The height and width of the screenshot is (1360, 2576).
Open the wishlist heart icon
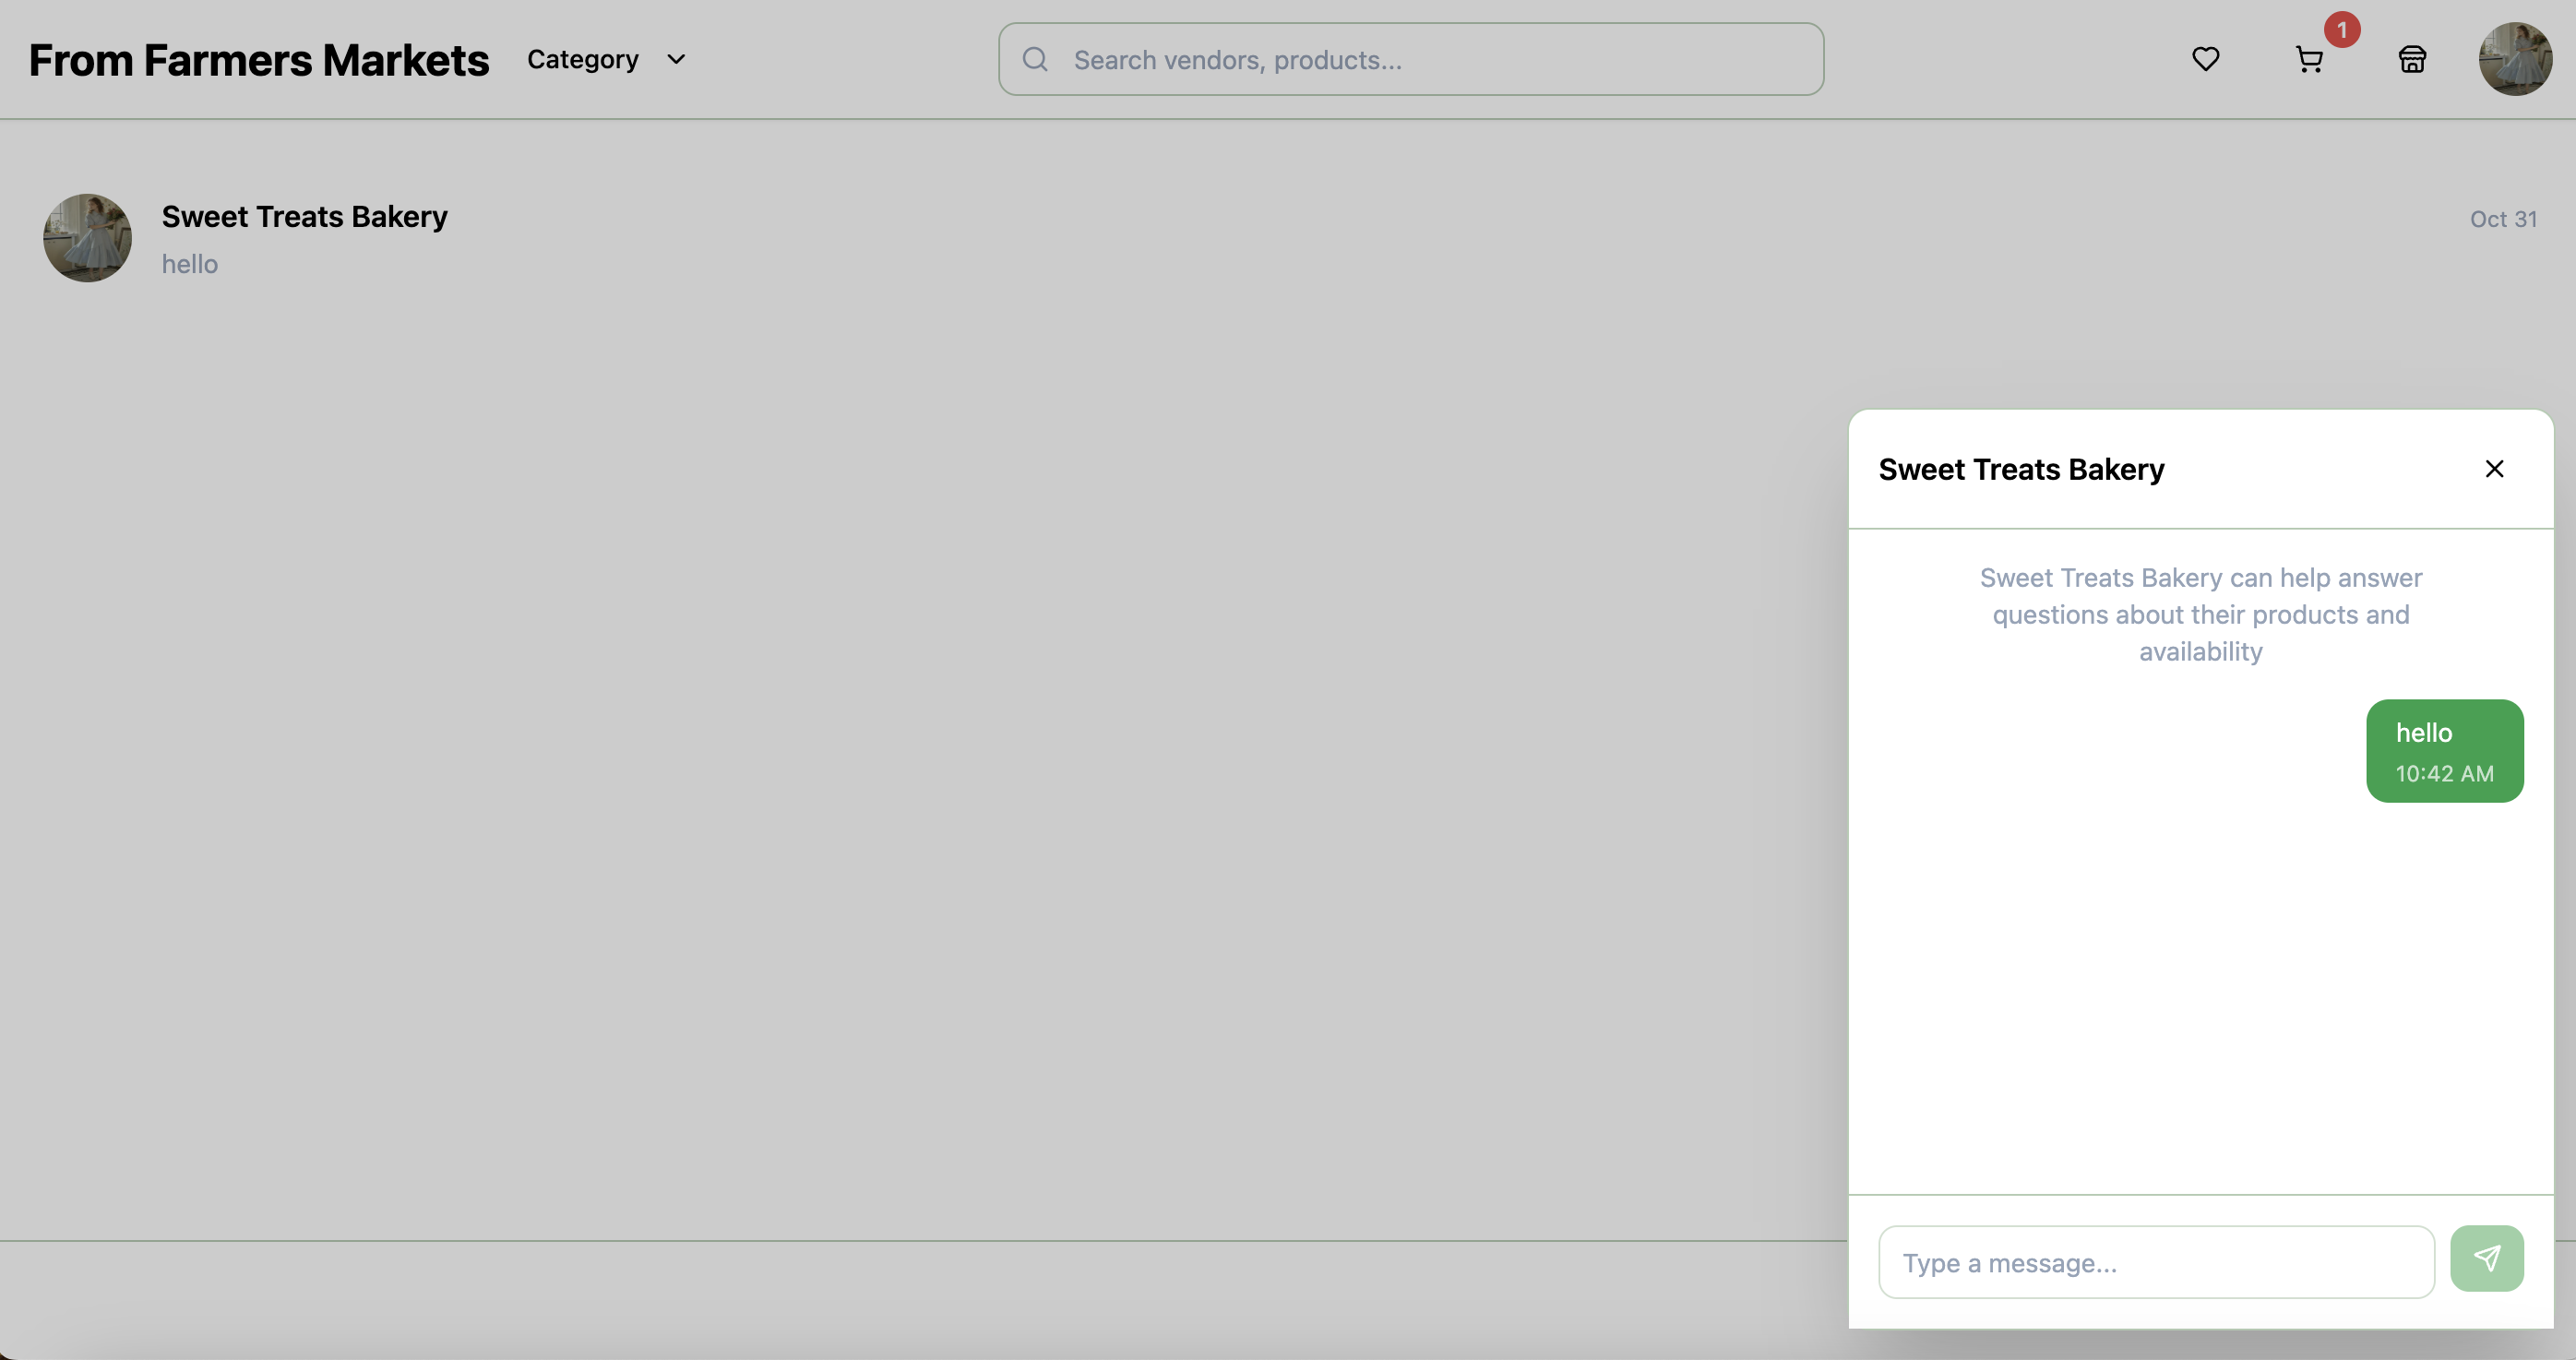click(x=2205, y=59)
